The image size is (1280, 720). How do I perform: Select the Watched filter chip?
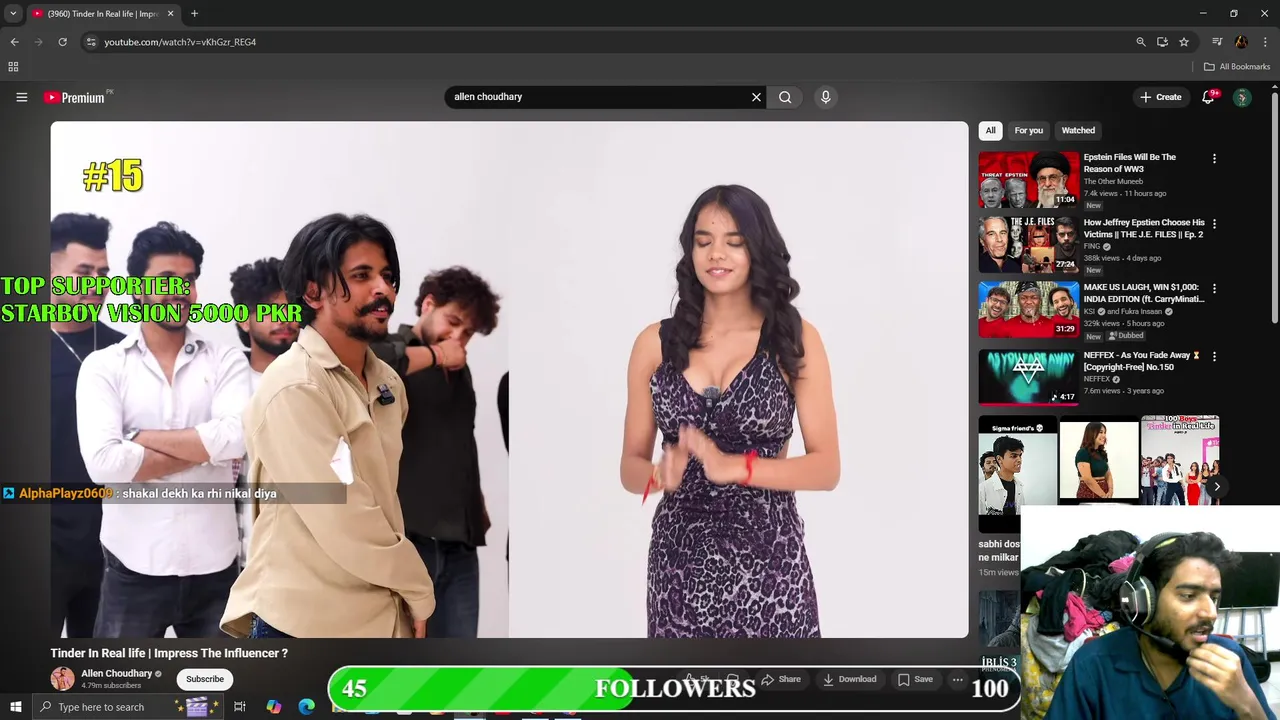coord(1078,130)
